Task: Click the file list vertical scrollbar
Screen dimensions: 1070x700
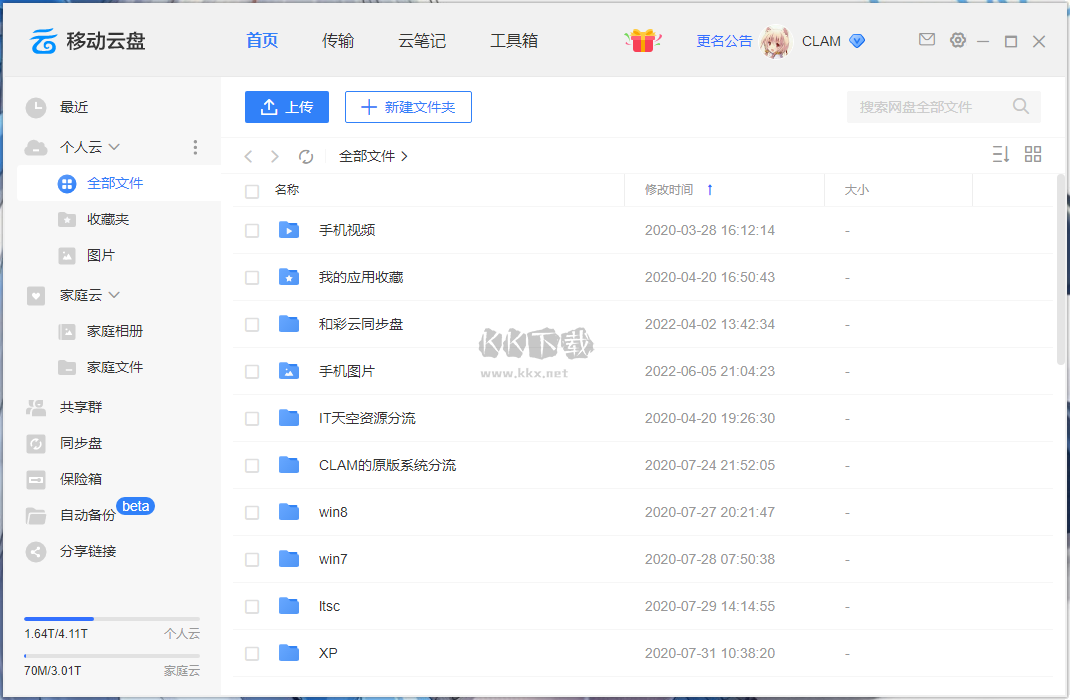Action: (1061, 270)
